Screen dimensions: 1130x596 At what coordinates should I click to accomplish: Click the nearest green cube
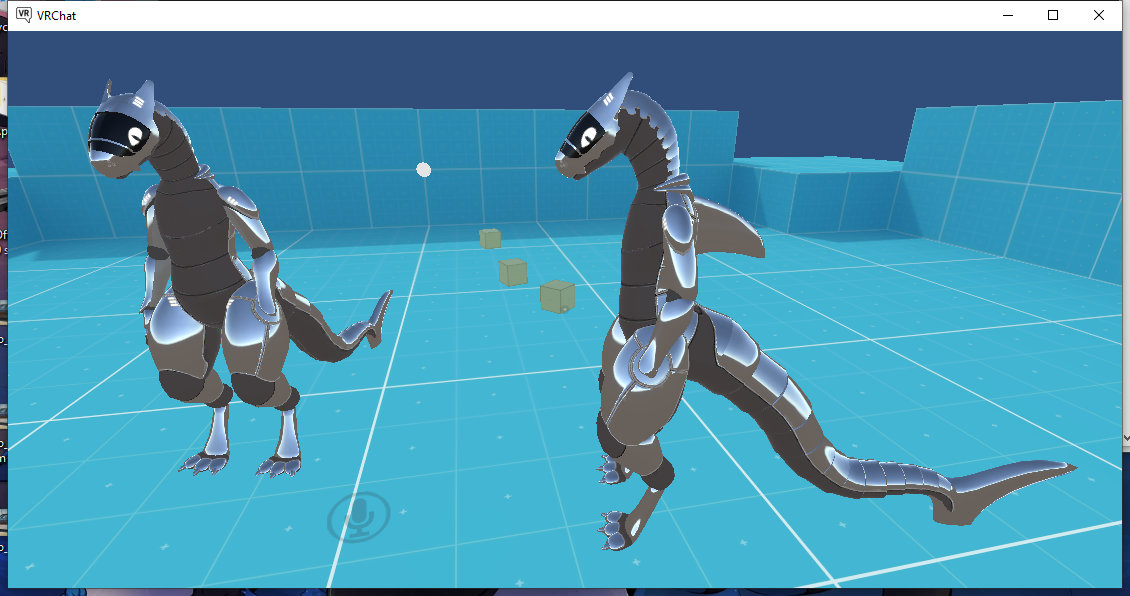coord(558,297)
